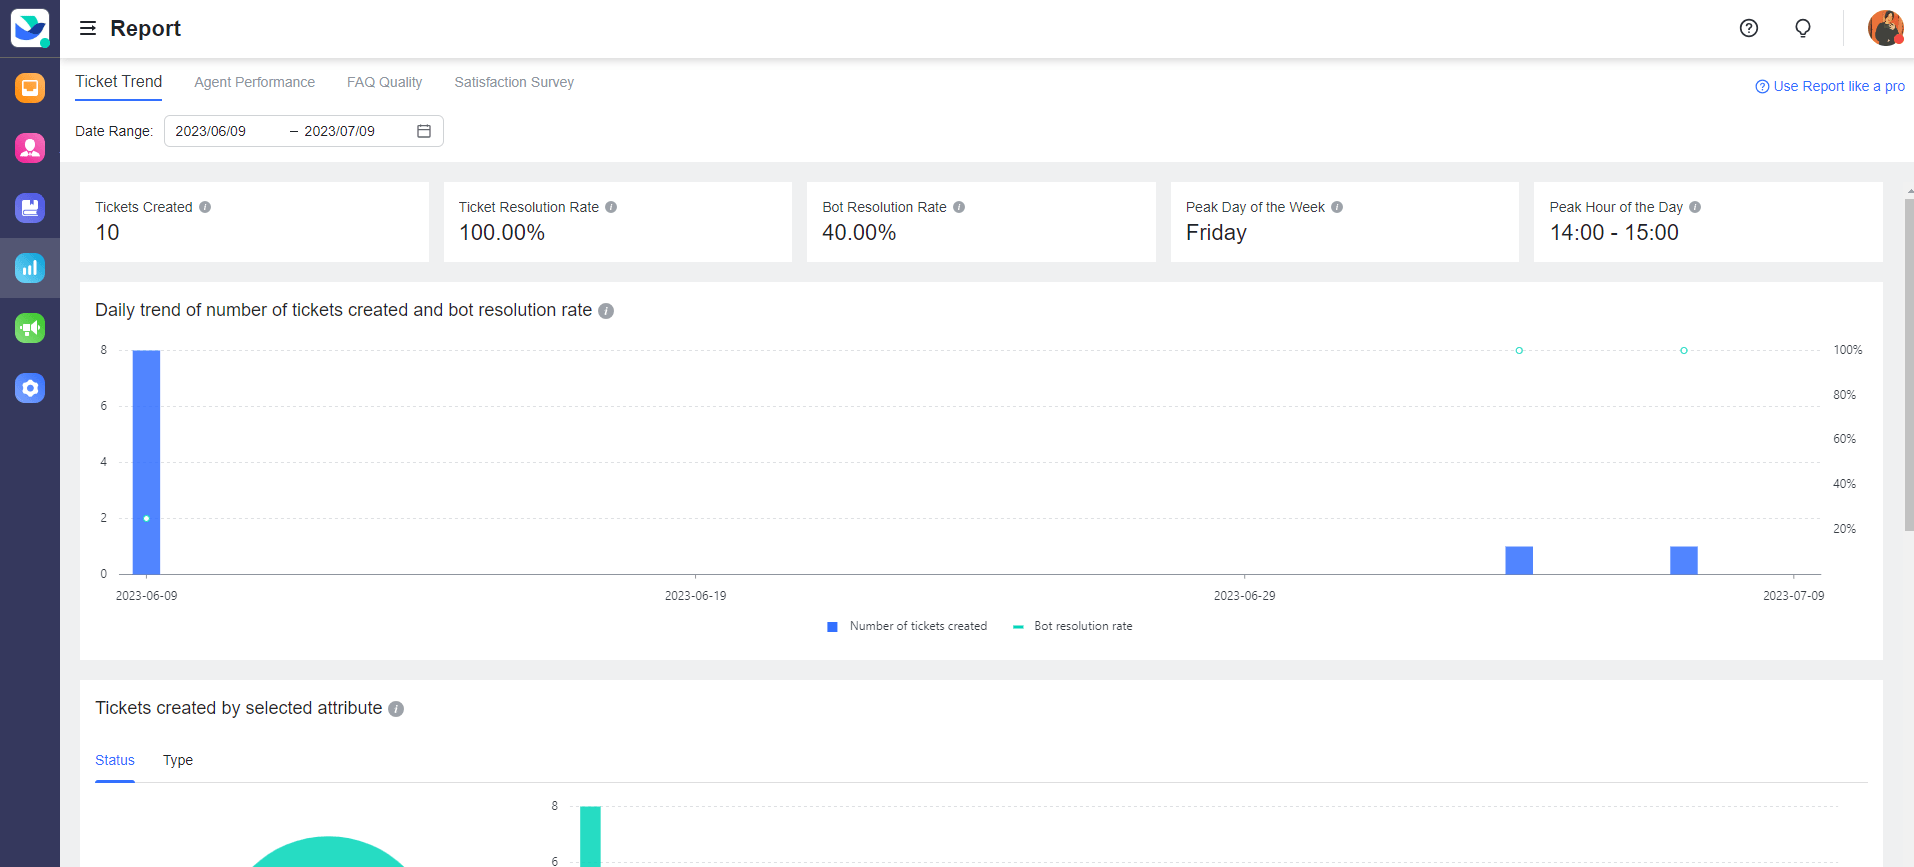Open the user profile avatar
Viewport: 1914px width, 867px height.
click(x=1885, y=28)
